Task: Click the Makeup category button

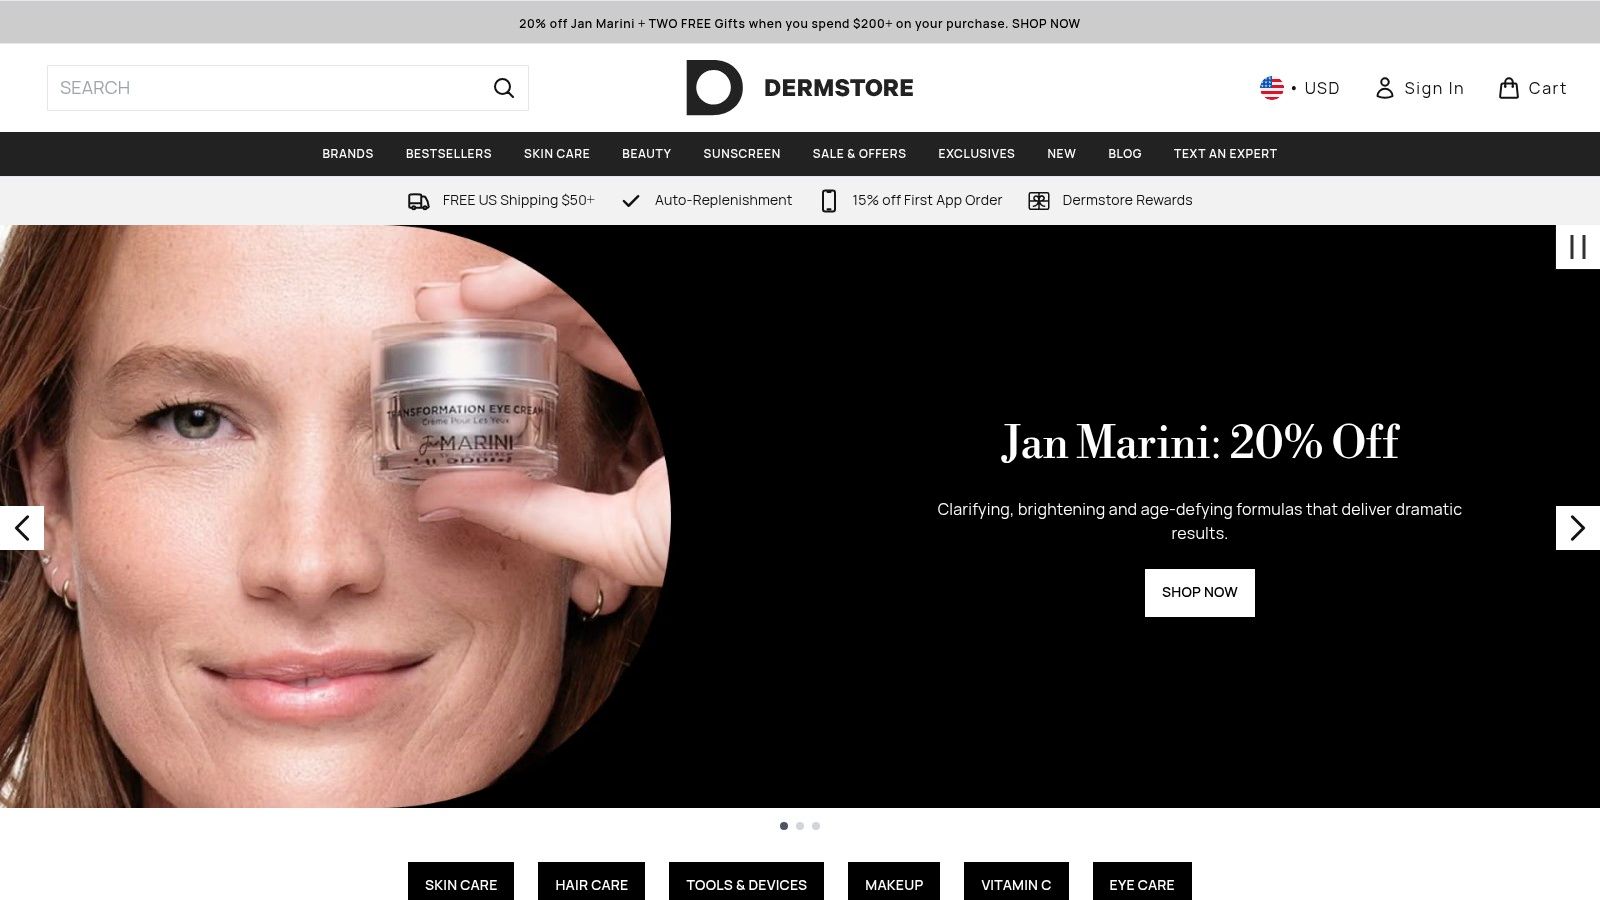Action: (894, 882)
